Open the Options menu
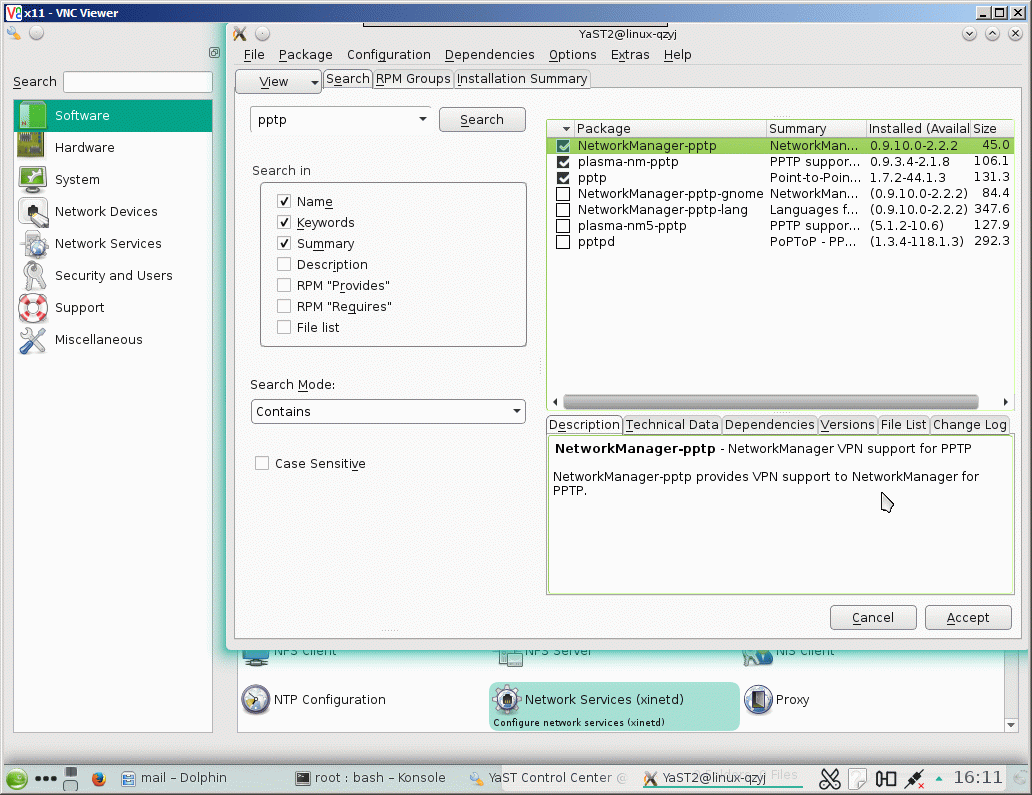 point(573,55)
